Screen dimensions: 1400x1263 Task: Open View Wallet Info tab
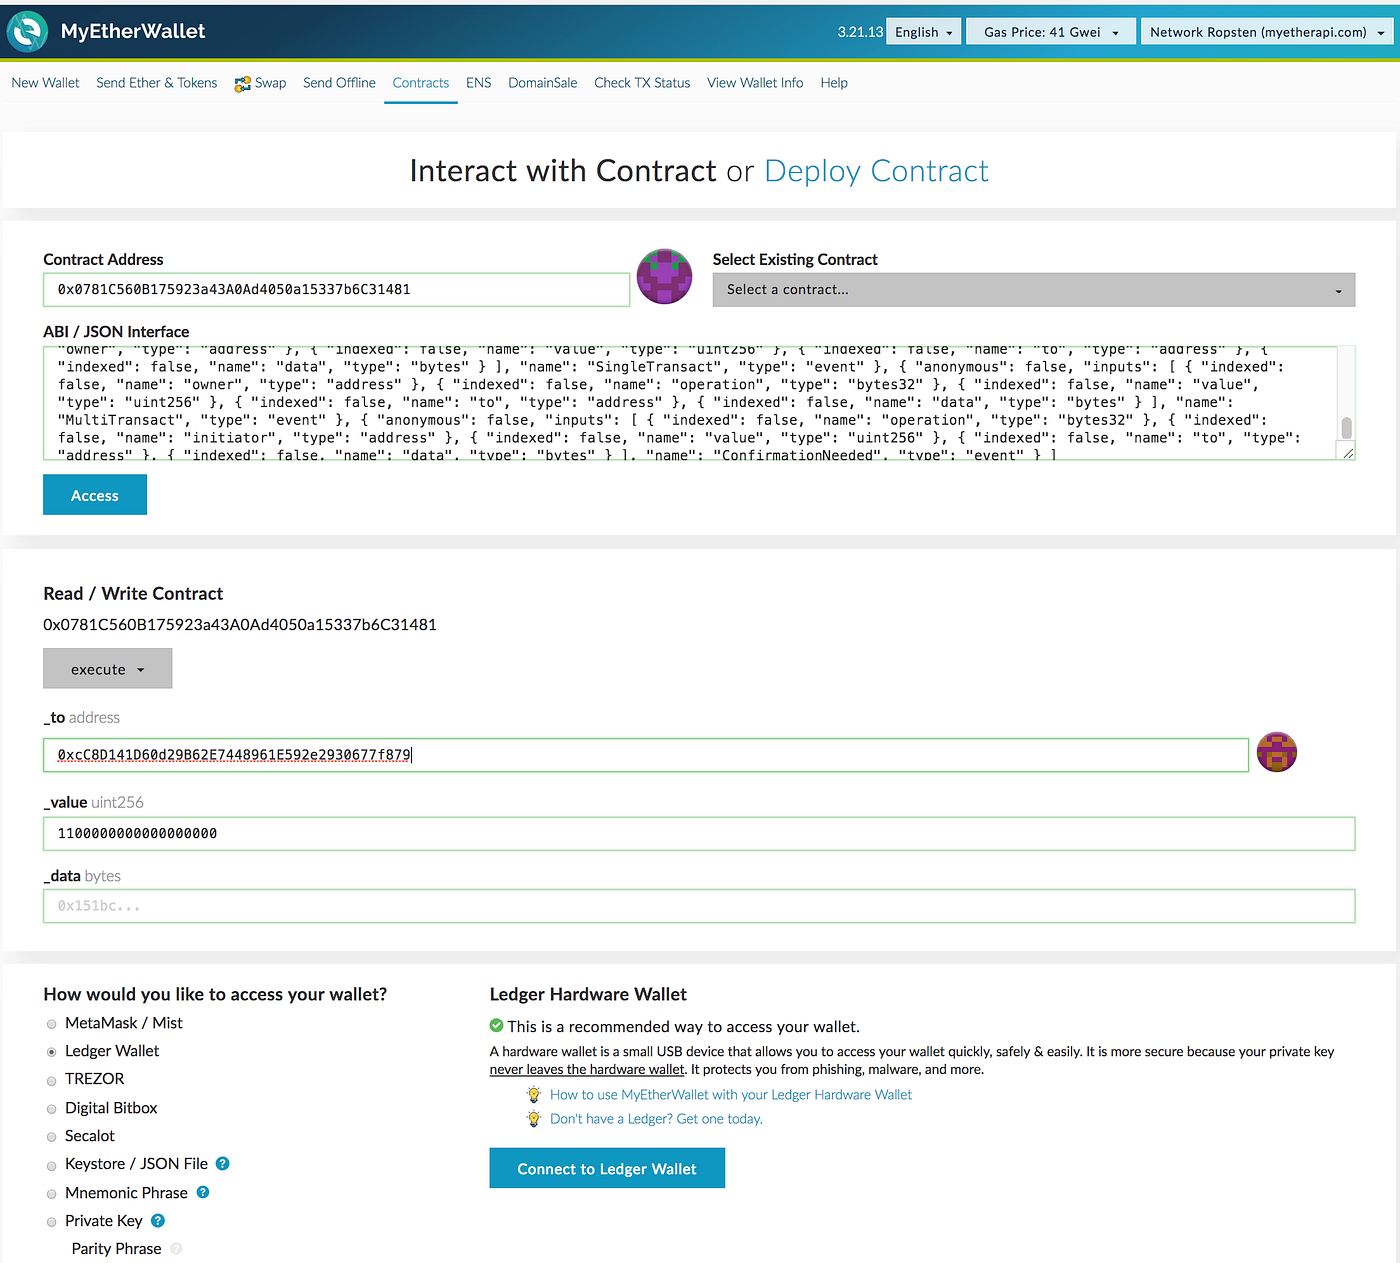(x=755, y=83)
